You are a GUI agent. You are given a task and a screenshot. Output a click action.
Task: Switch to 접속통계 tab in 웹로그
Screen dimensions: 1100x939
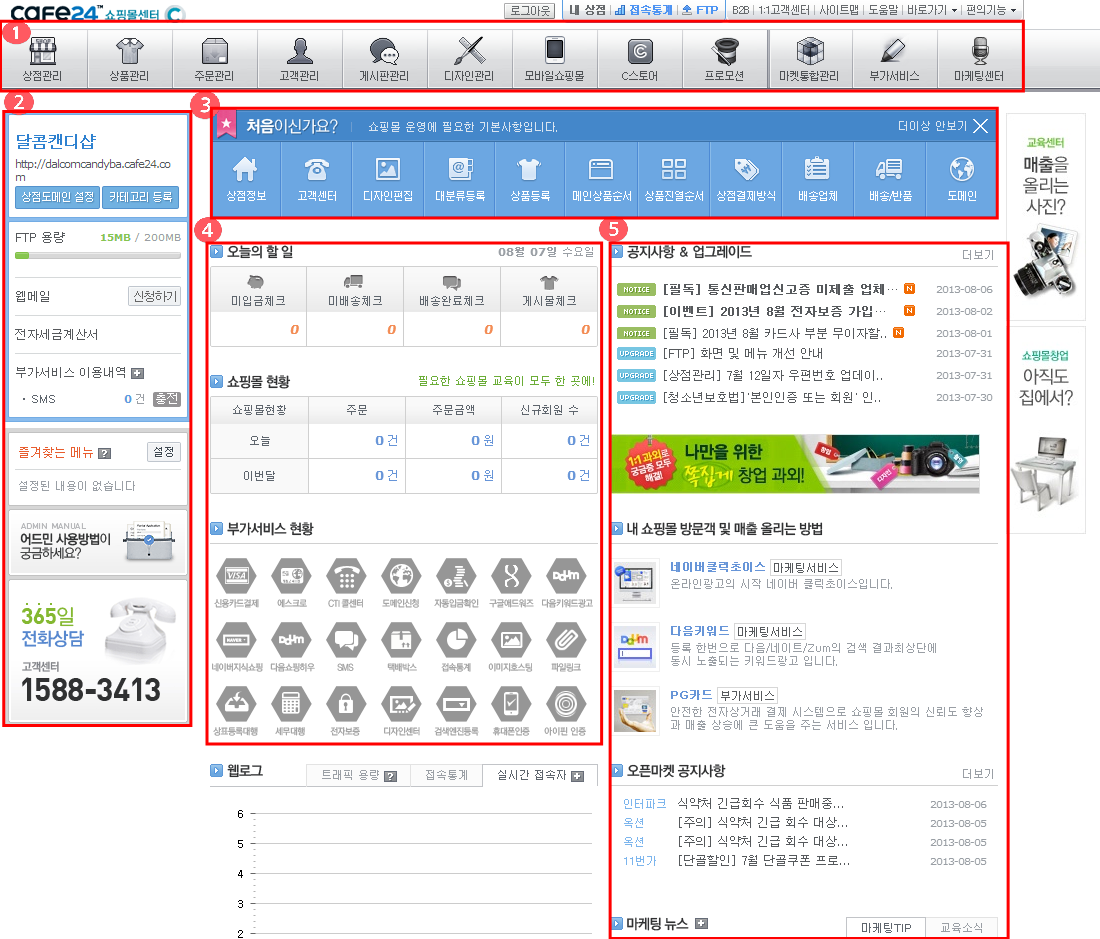click(x=447, y=775)
